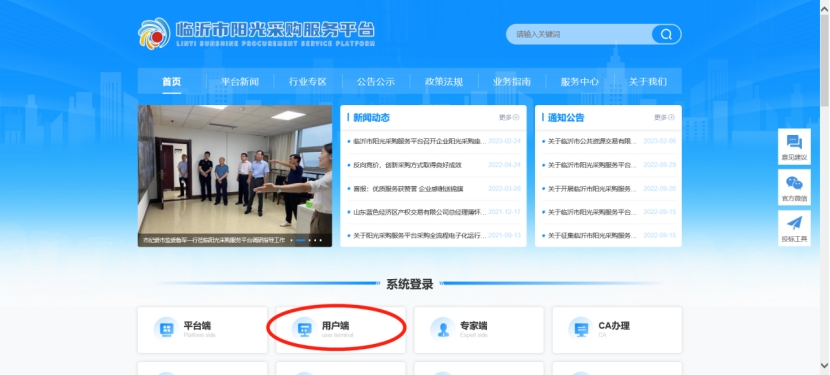Image resolution: width=830 pixels, height=375 pixels.
Task: Open the news item dated 2023-02-24
Action: [x=434, y=141]
